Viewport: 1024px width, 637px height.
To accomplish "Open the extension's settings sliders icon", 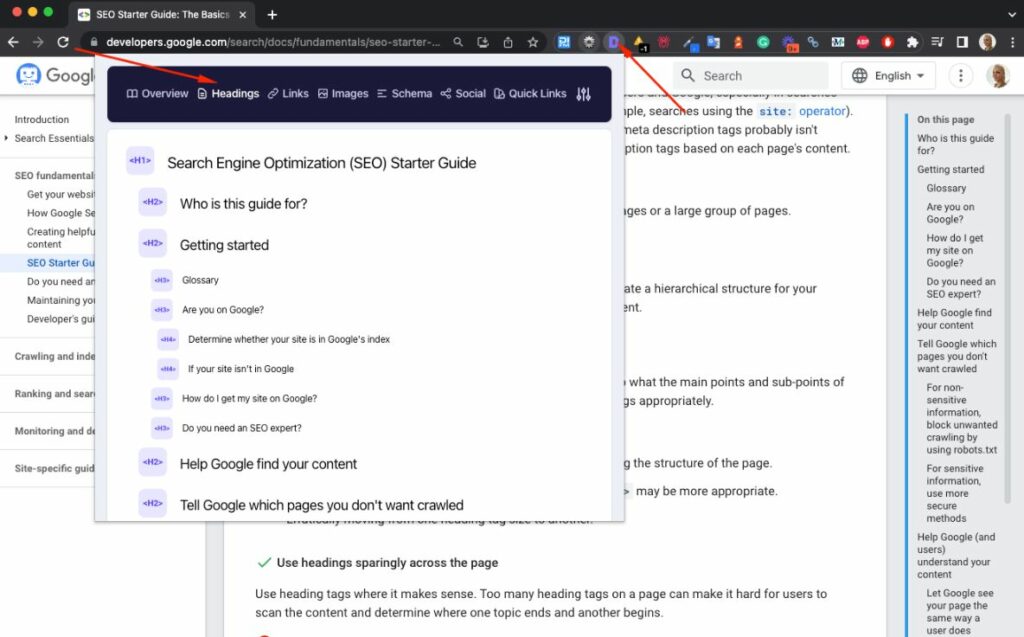I will click(x=584, y=94).
